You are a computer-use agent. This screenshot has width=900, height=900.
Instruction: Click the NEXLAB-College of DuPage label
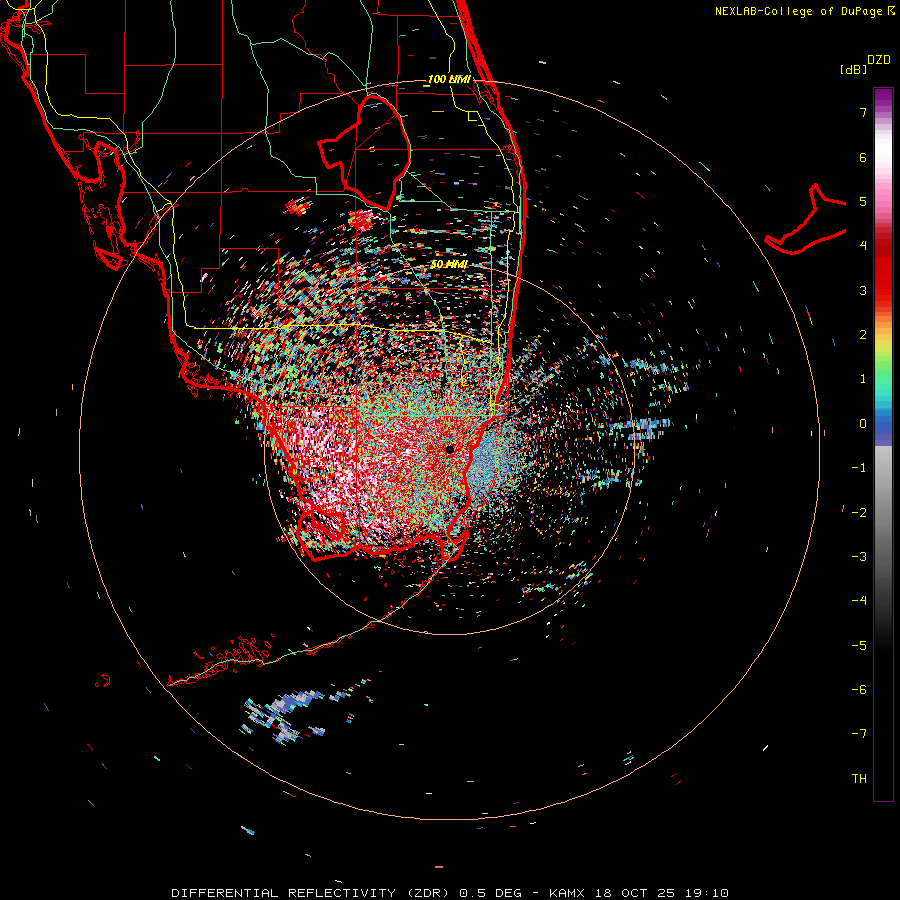click(798, 11)
